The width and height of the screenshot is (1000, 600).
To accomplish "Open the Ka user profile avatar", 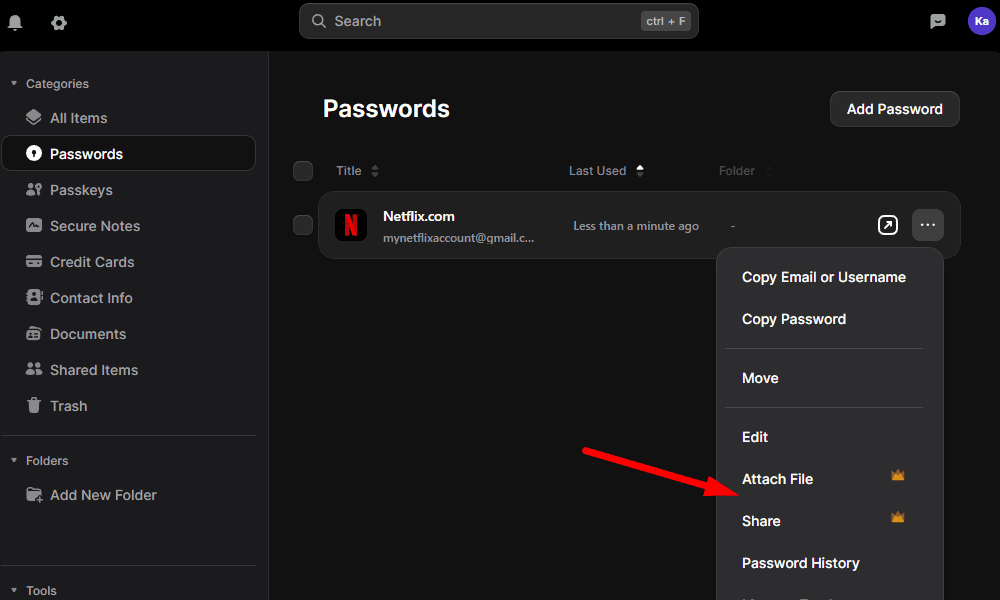I will point(981,21).
